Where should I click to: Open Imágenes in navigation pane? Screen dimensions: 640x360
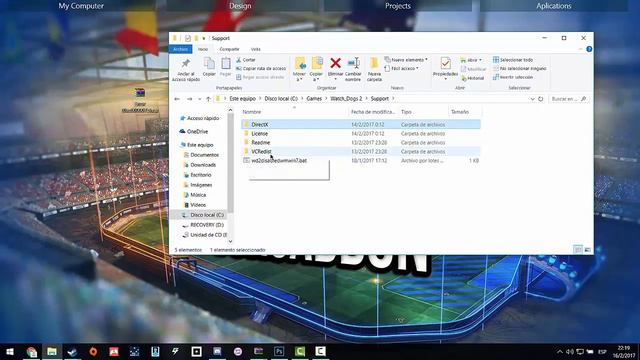click(x=198, y=185)
